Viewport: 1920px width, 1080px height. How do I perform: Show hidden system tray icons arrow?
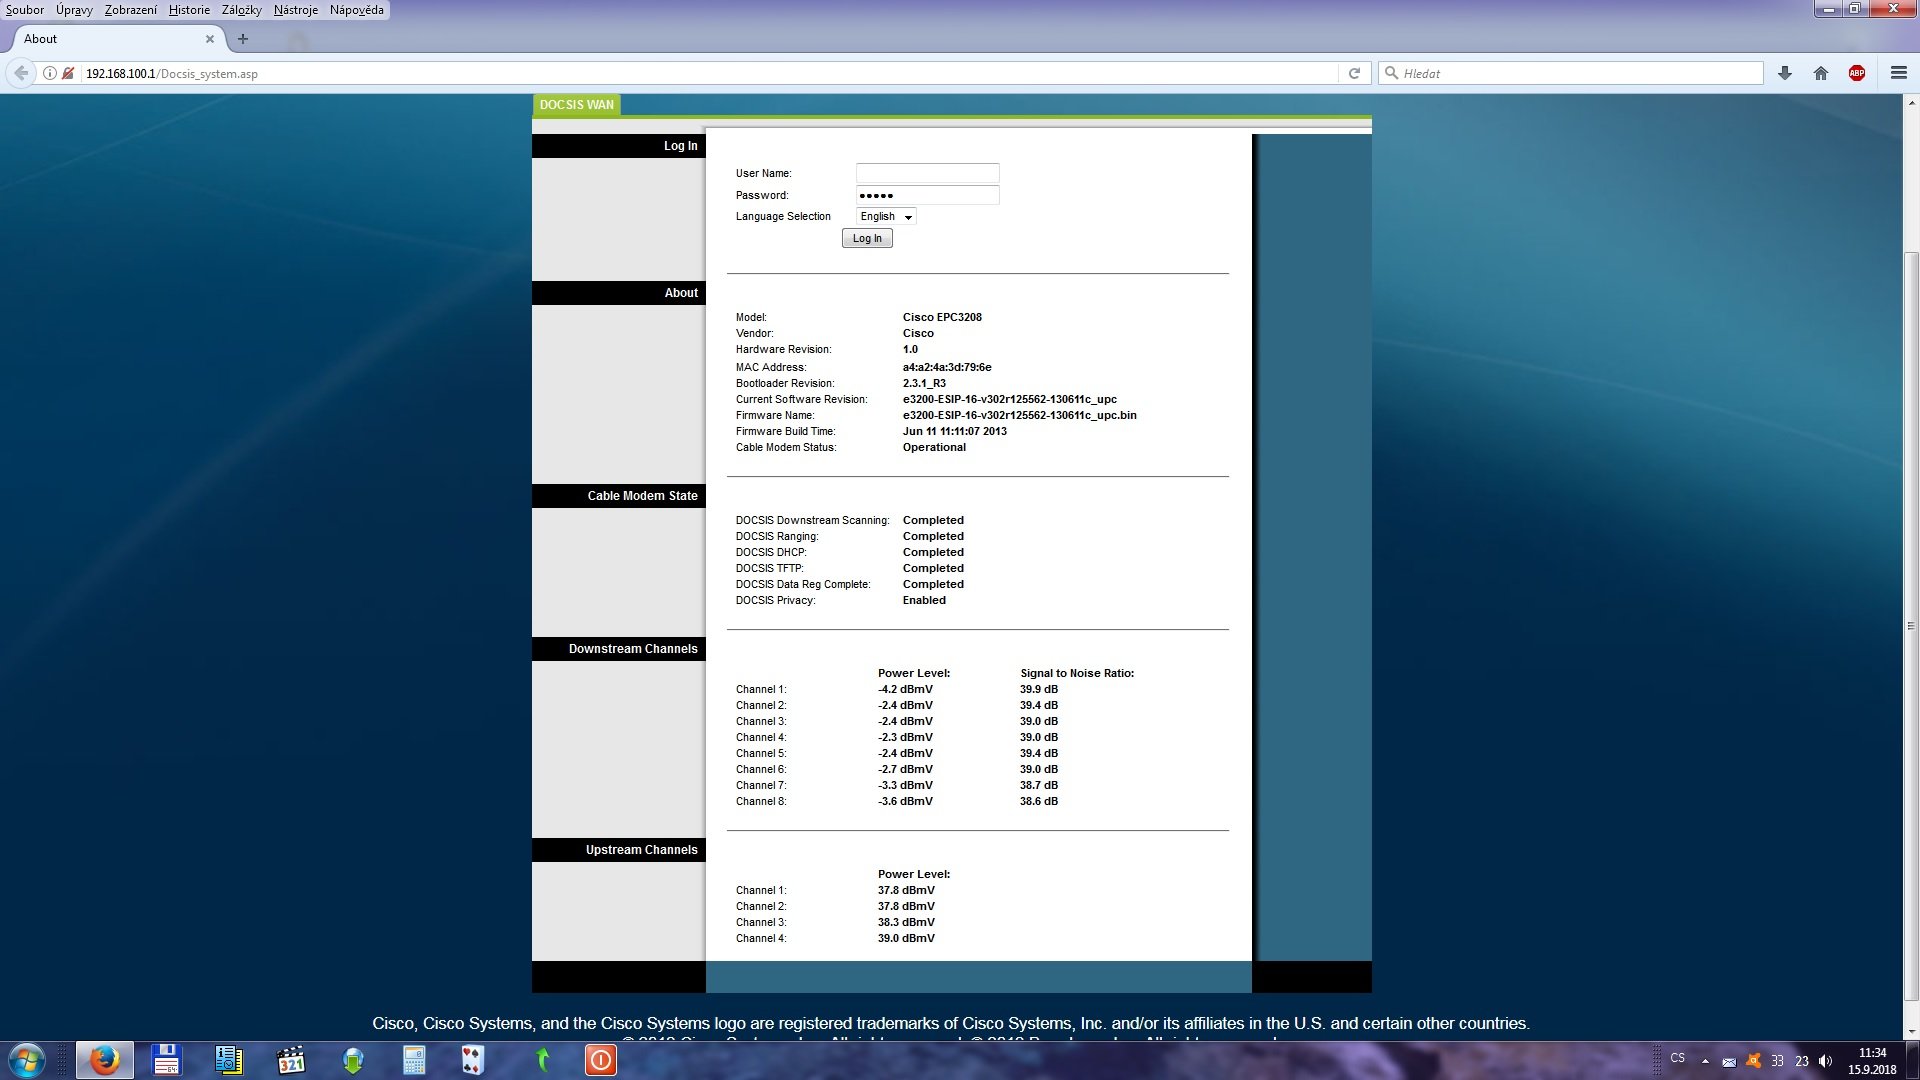(x=1705, y=1061)
